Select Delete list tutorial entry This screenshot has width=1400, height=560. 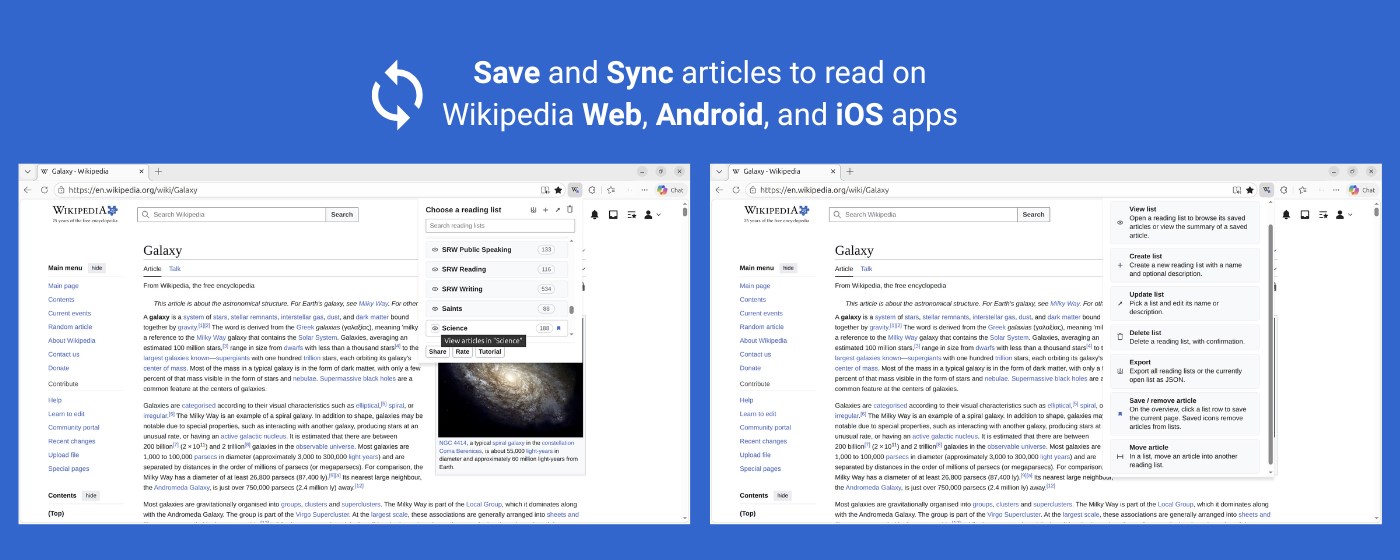click(1186, 338)
